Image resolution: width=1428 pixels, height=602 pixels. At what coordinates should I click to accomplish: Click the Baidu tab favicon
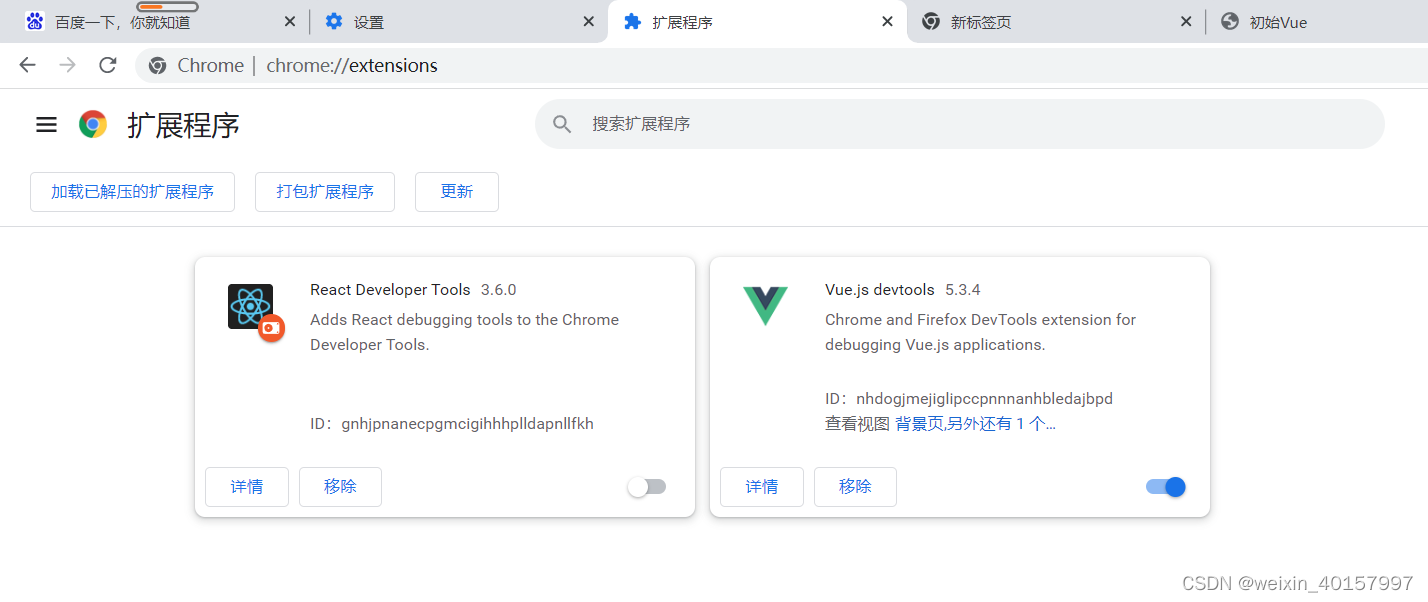tap(35, 21)
